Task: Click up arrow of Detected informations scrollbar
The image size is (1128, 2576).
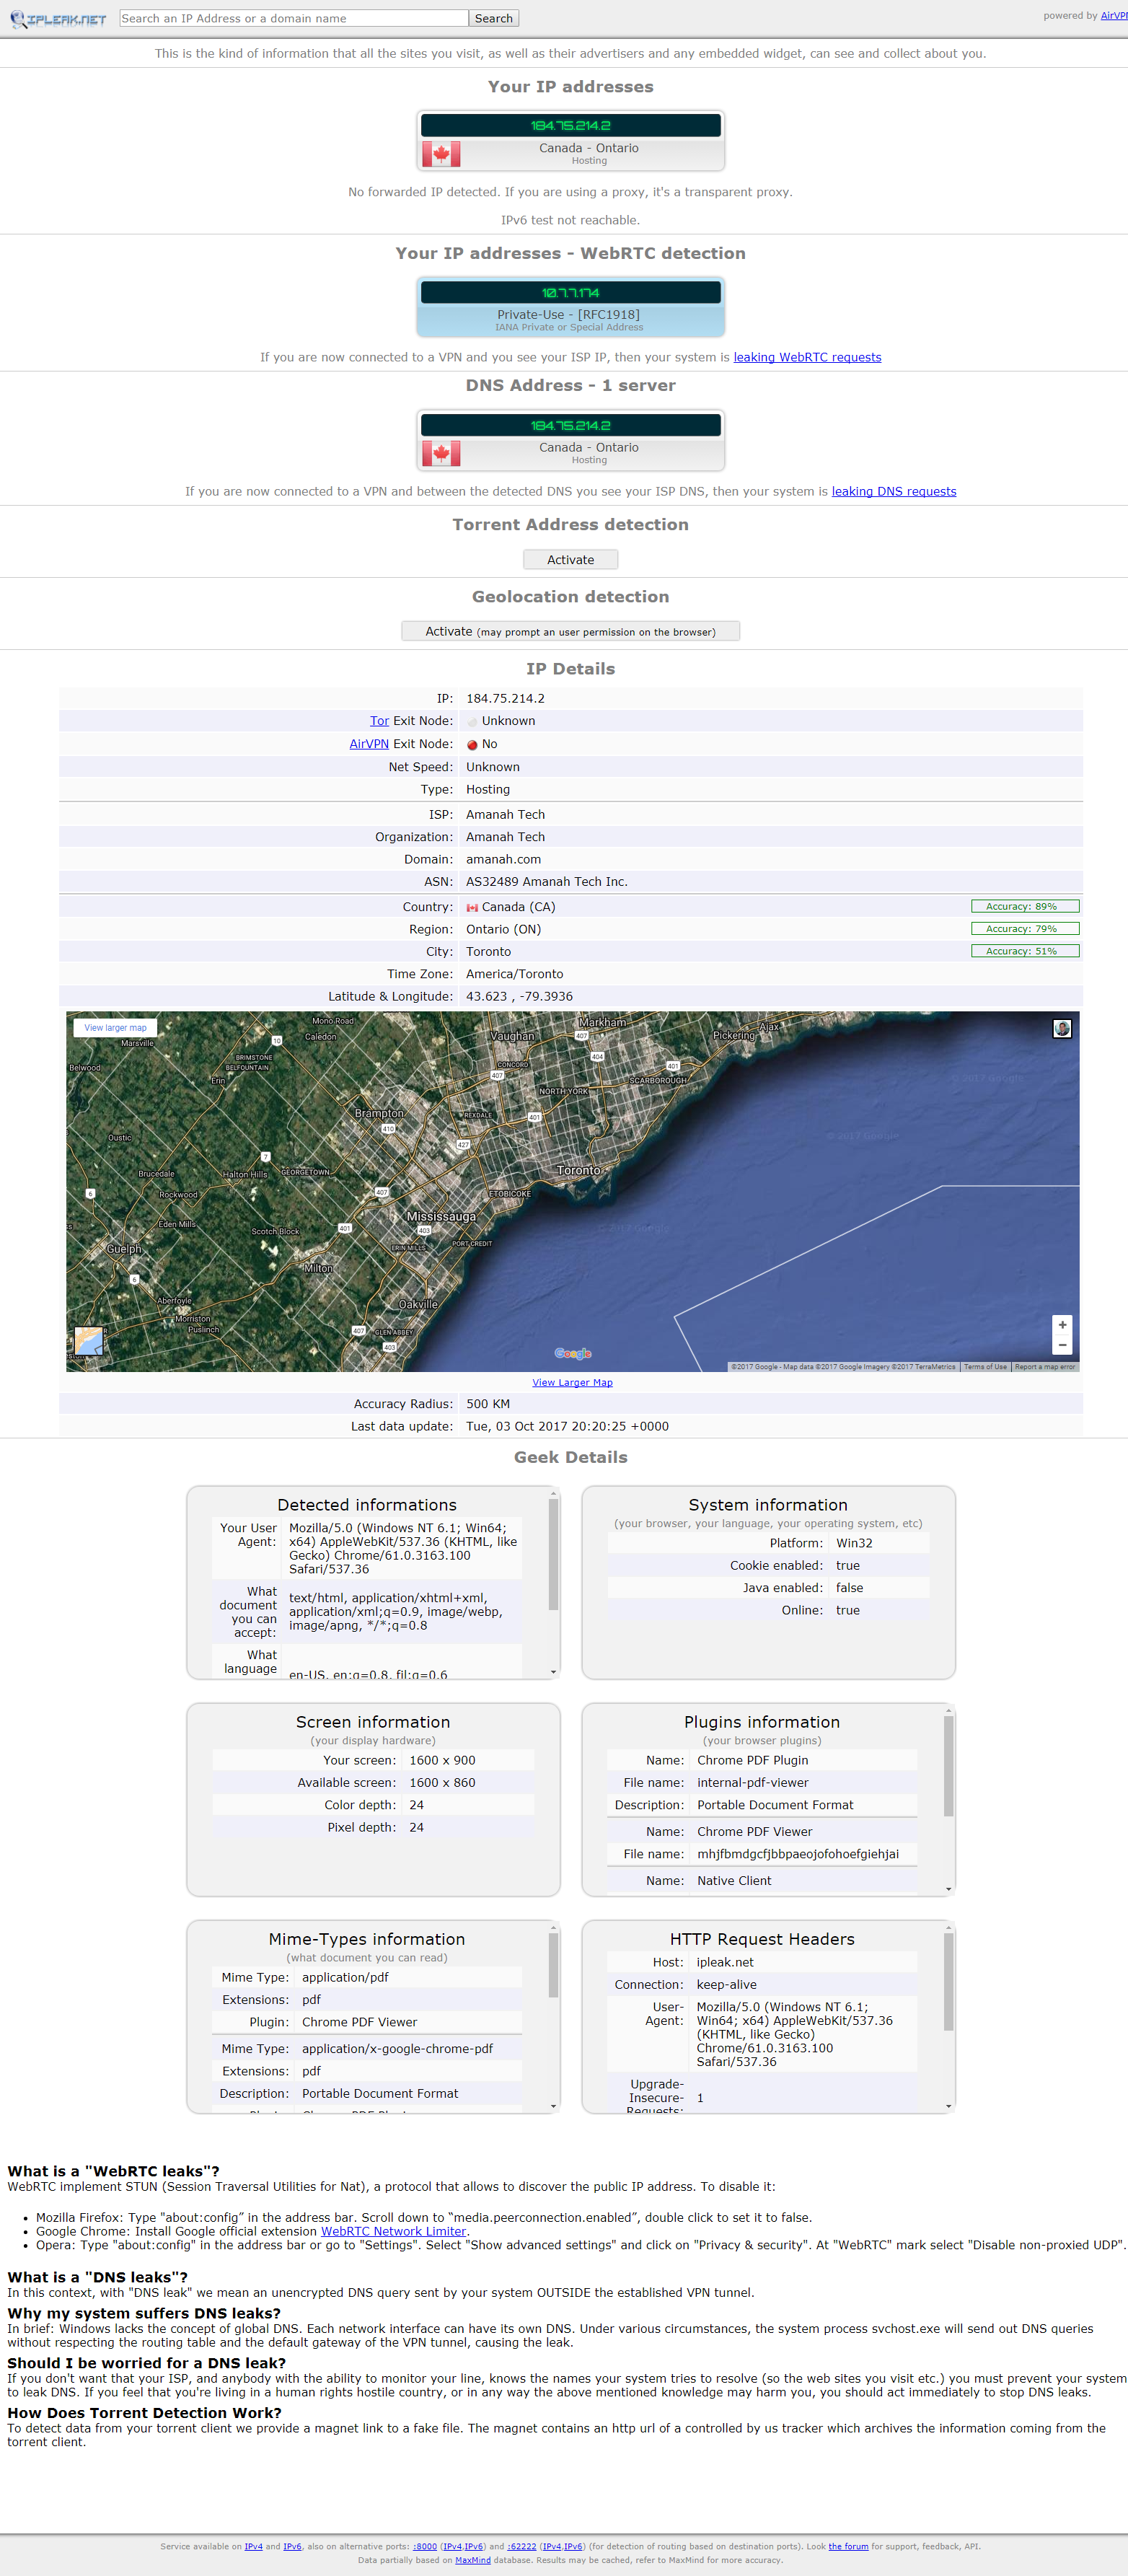Action: [554, 1493]
